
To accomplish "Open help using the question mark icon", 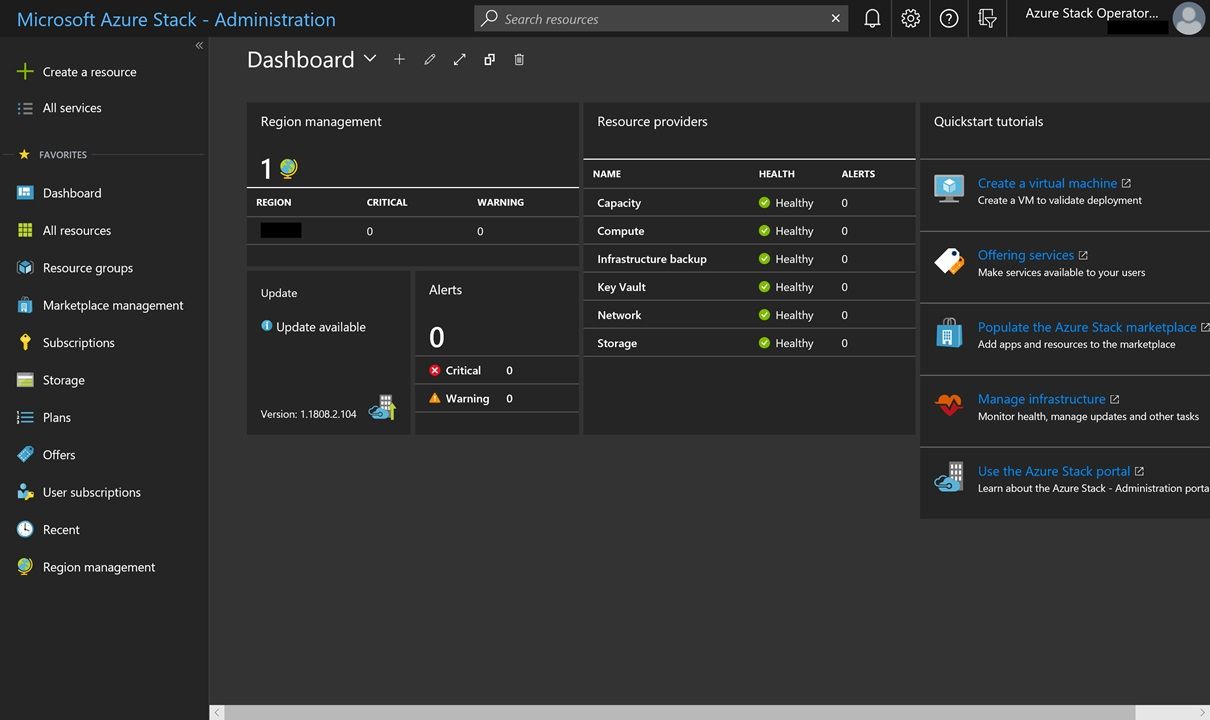I will click(x=948, y=18).
